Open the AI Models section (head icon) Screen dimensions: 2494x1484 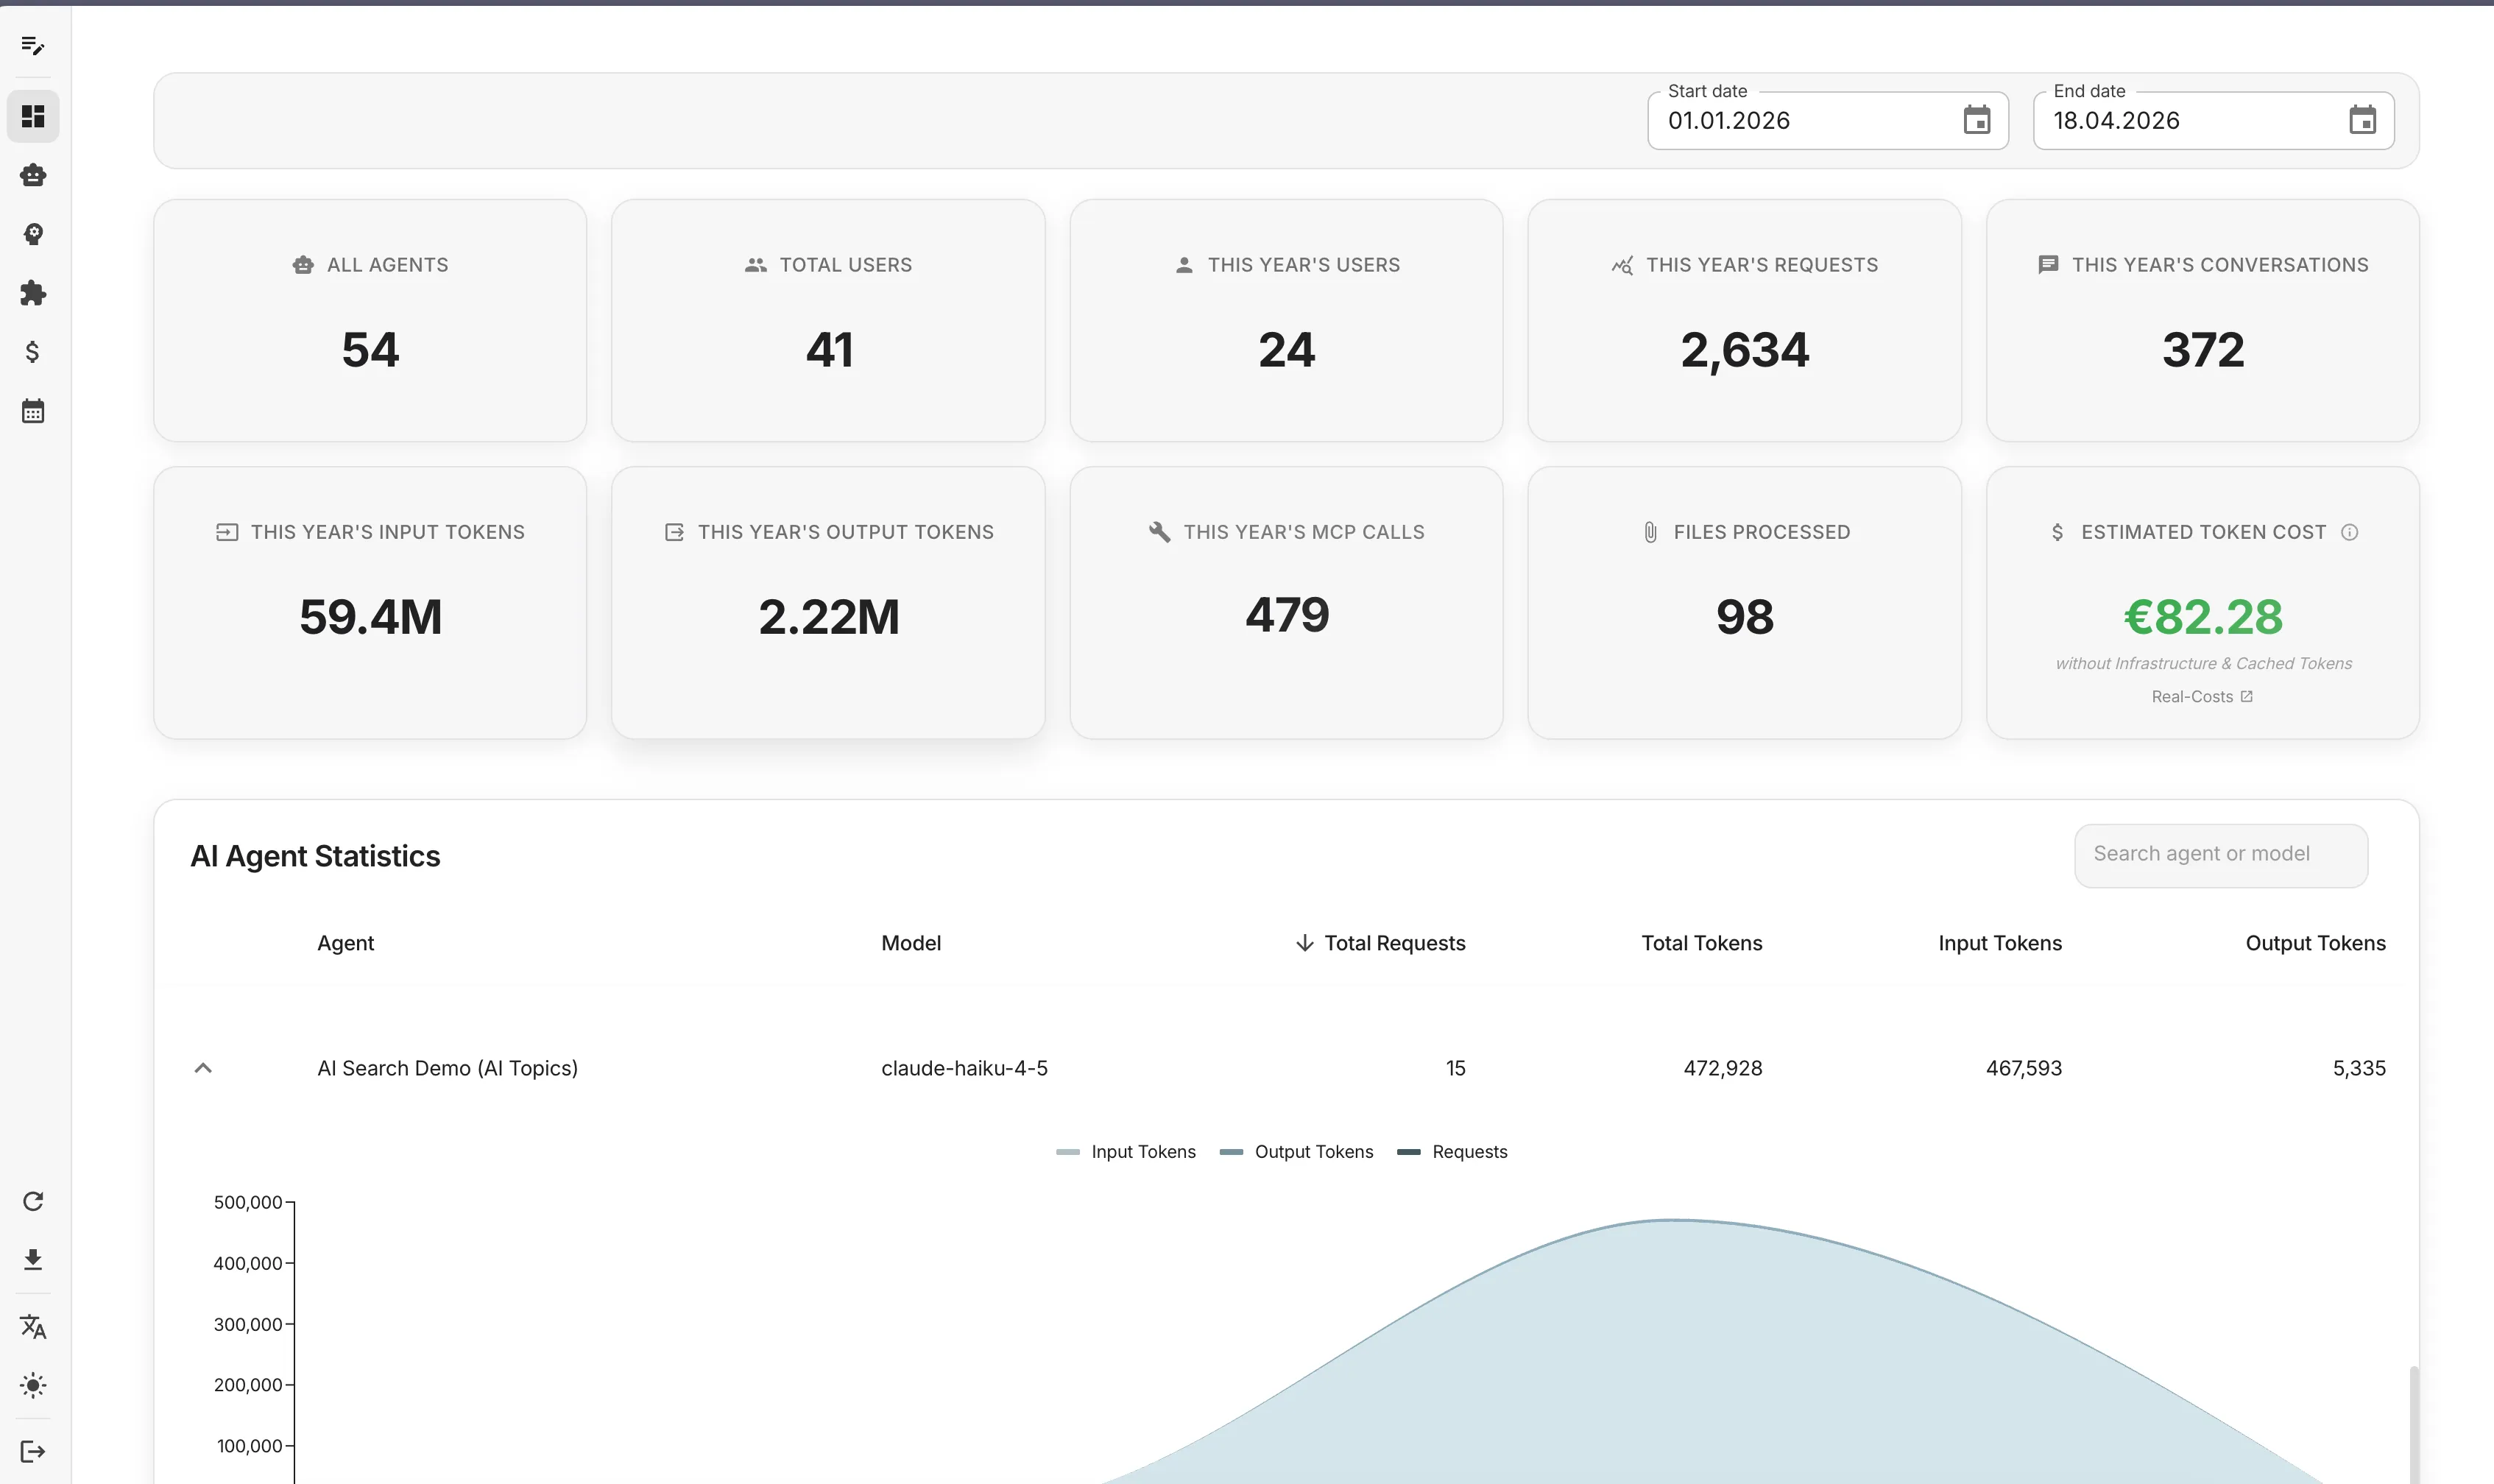tap(33, 235)
